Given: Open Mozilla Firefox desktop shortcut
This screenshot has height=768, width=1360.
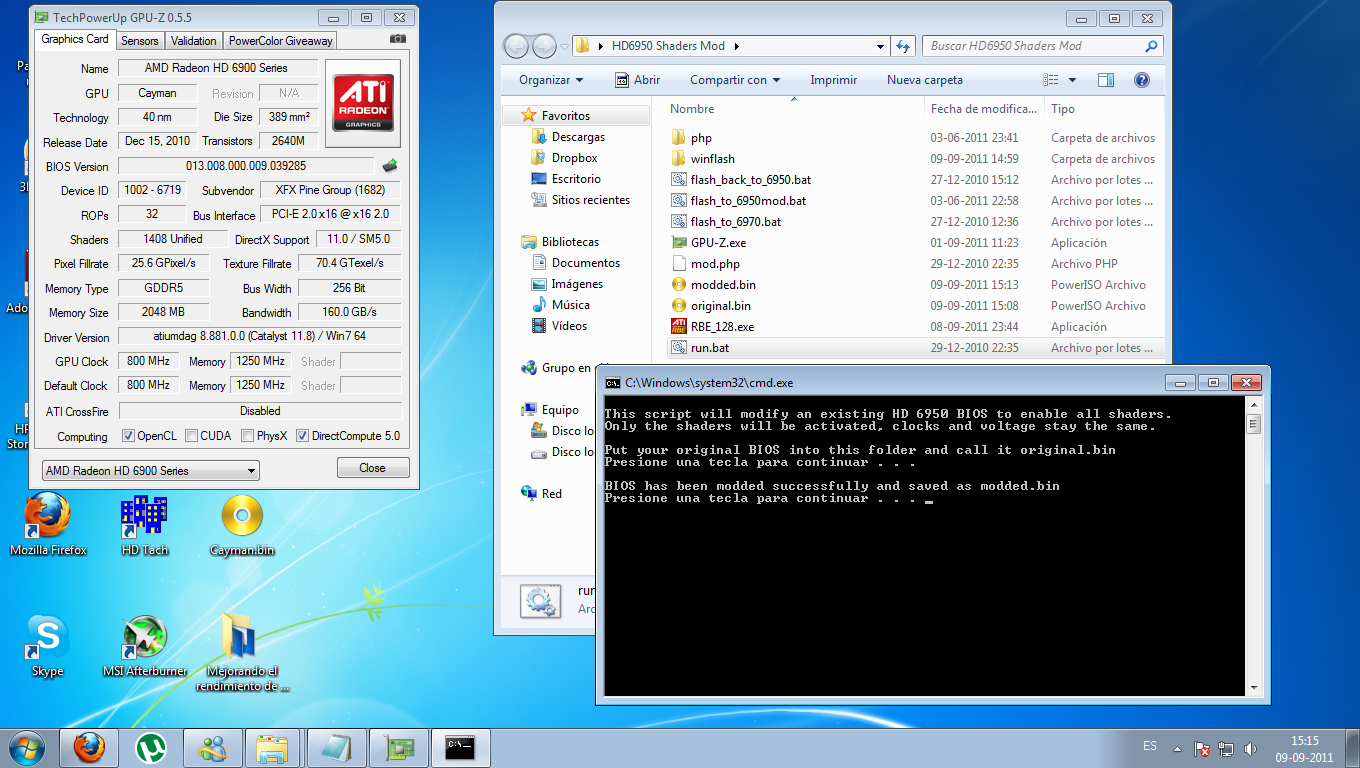Looking at the screenshot, I should tap(48, 525).
